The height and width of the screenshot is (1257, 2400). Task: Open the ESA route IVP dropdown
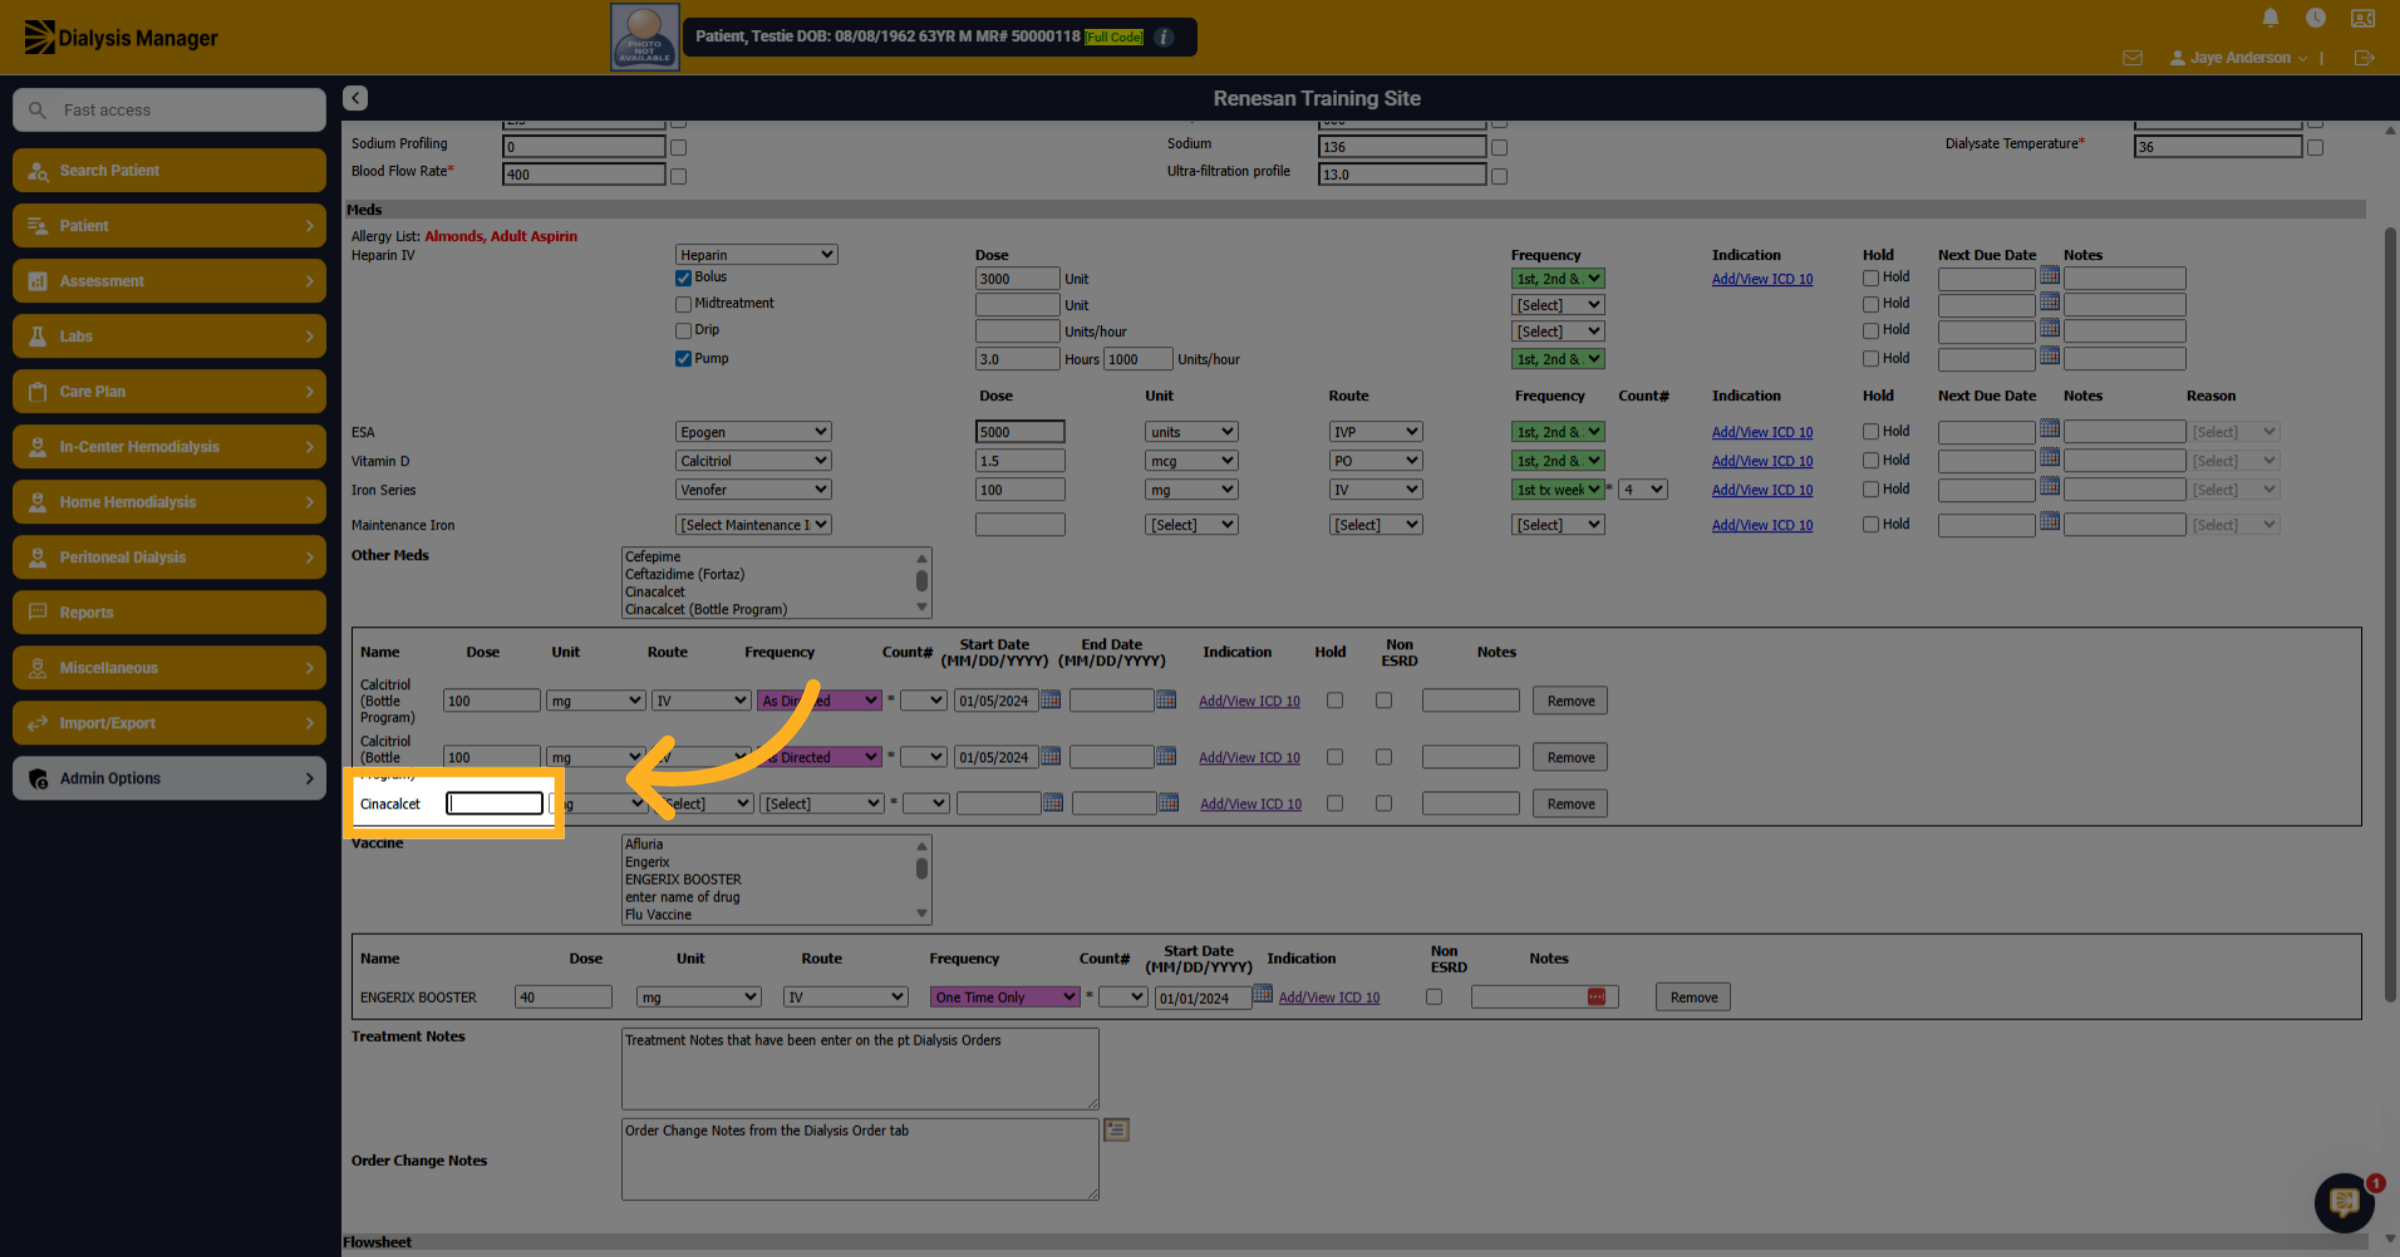(x=1376, y=432)
